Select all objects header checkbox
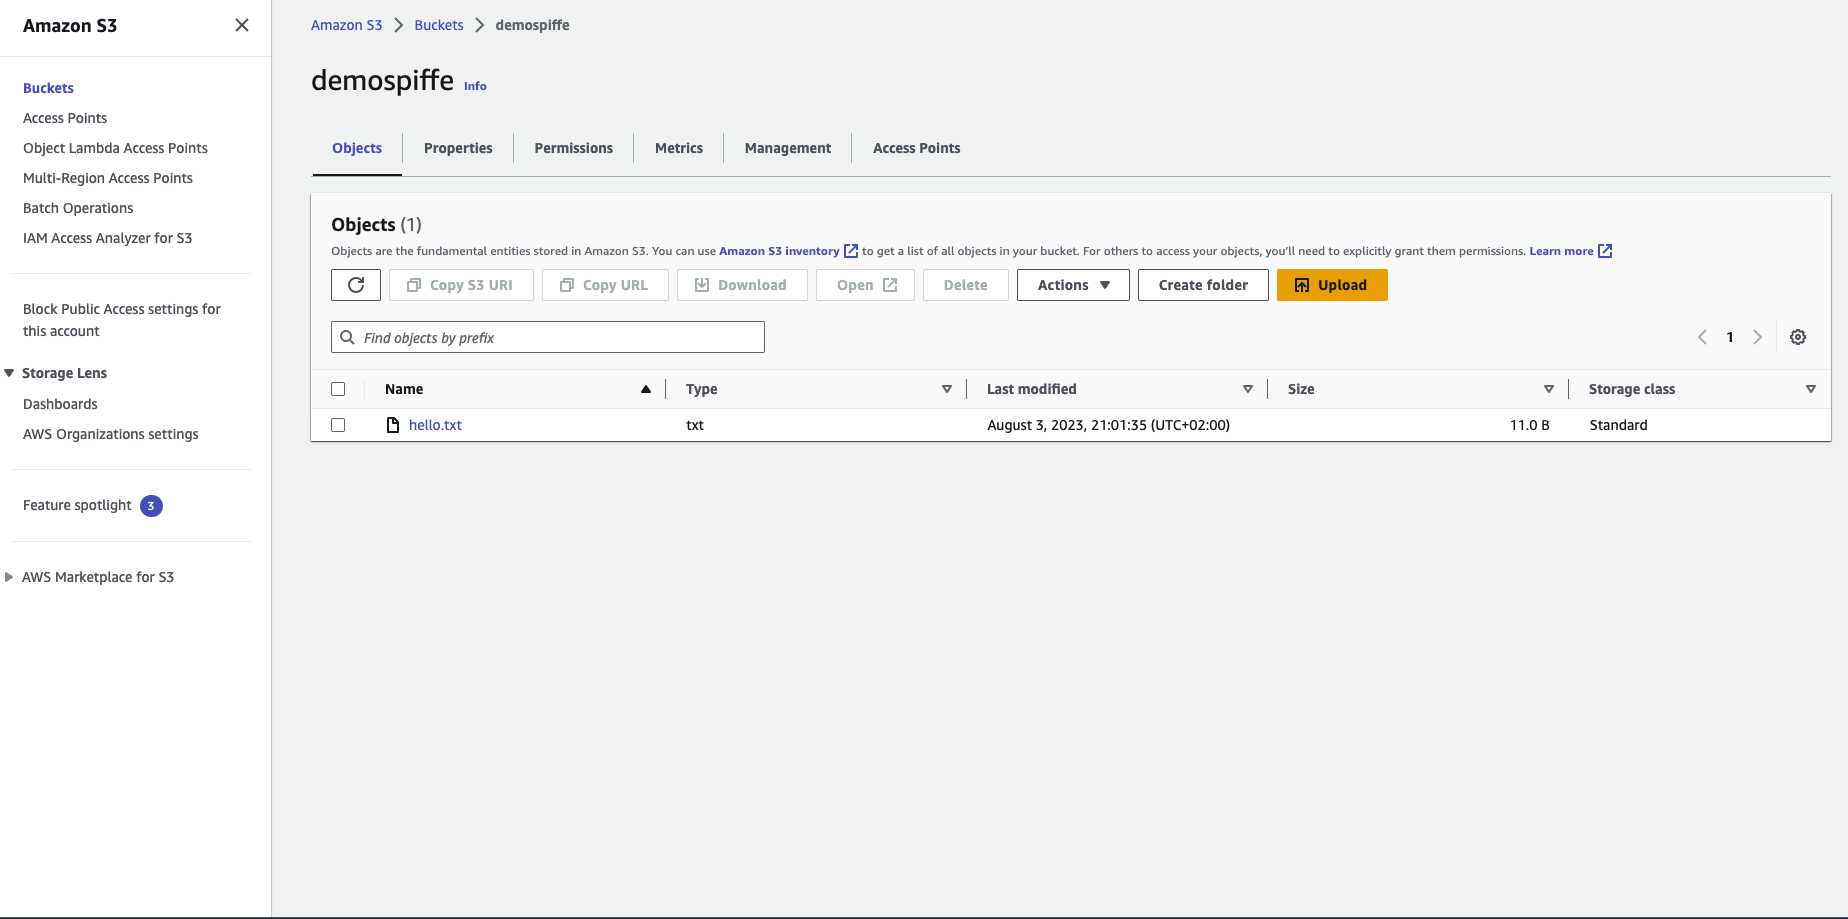The width and height of the screenshot is (1848, 919). click(338, 389)
